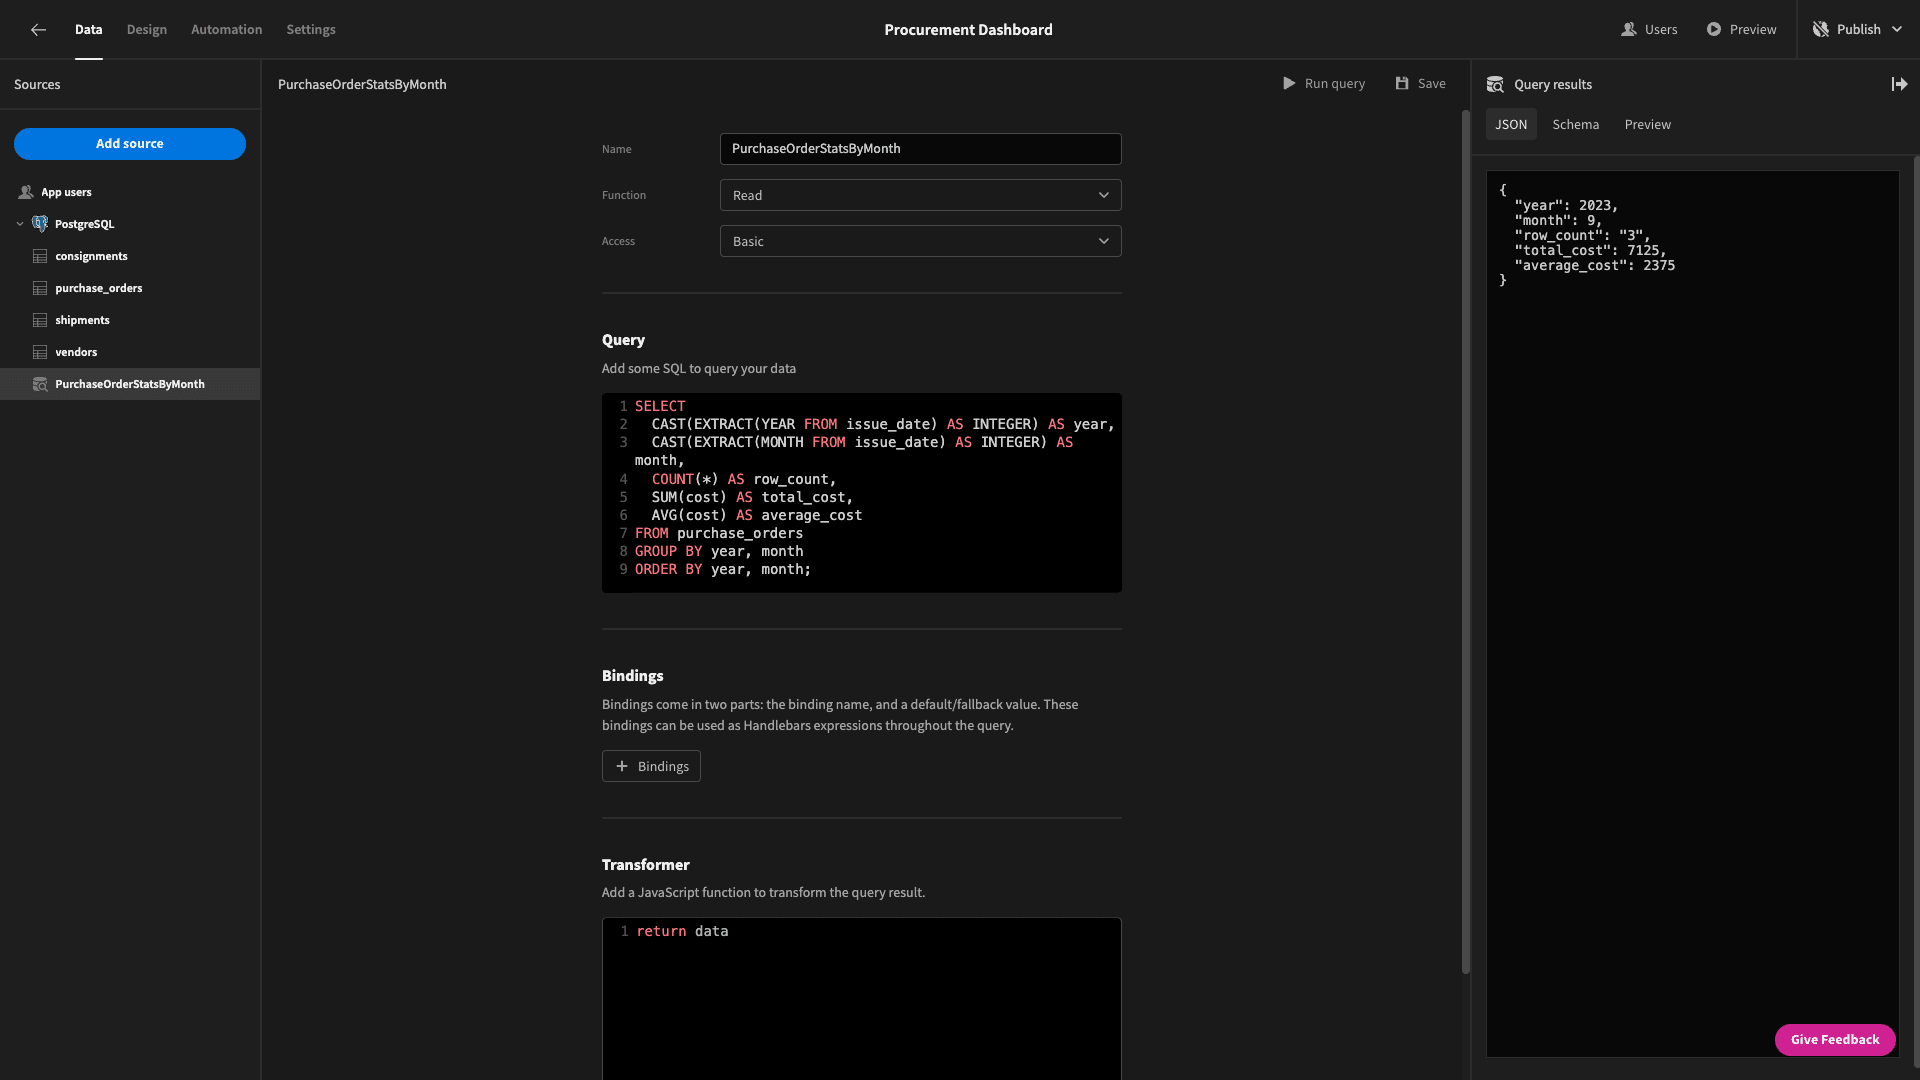Click the PurchaseOrderStatsByMonth query icon
The image size is (1920, 1080).
[40, 384]
